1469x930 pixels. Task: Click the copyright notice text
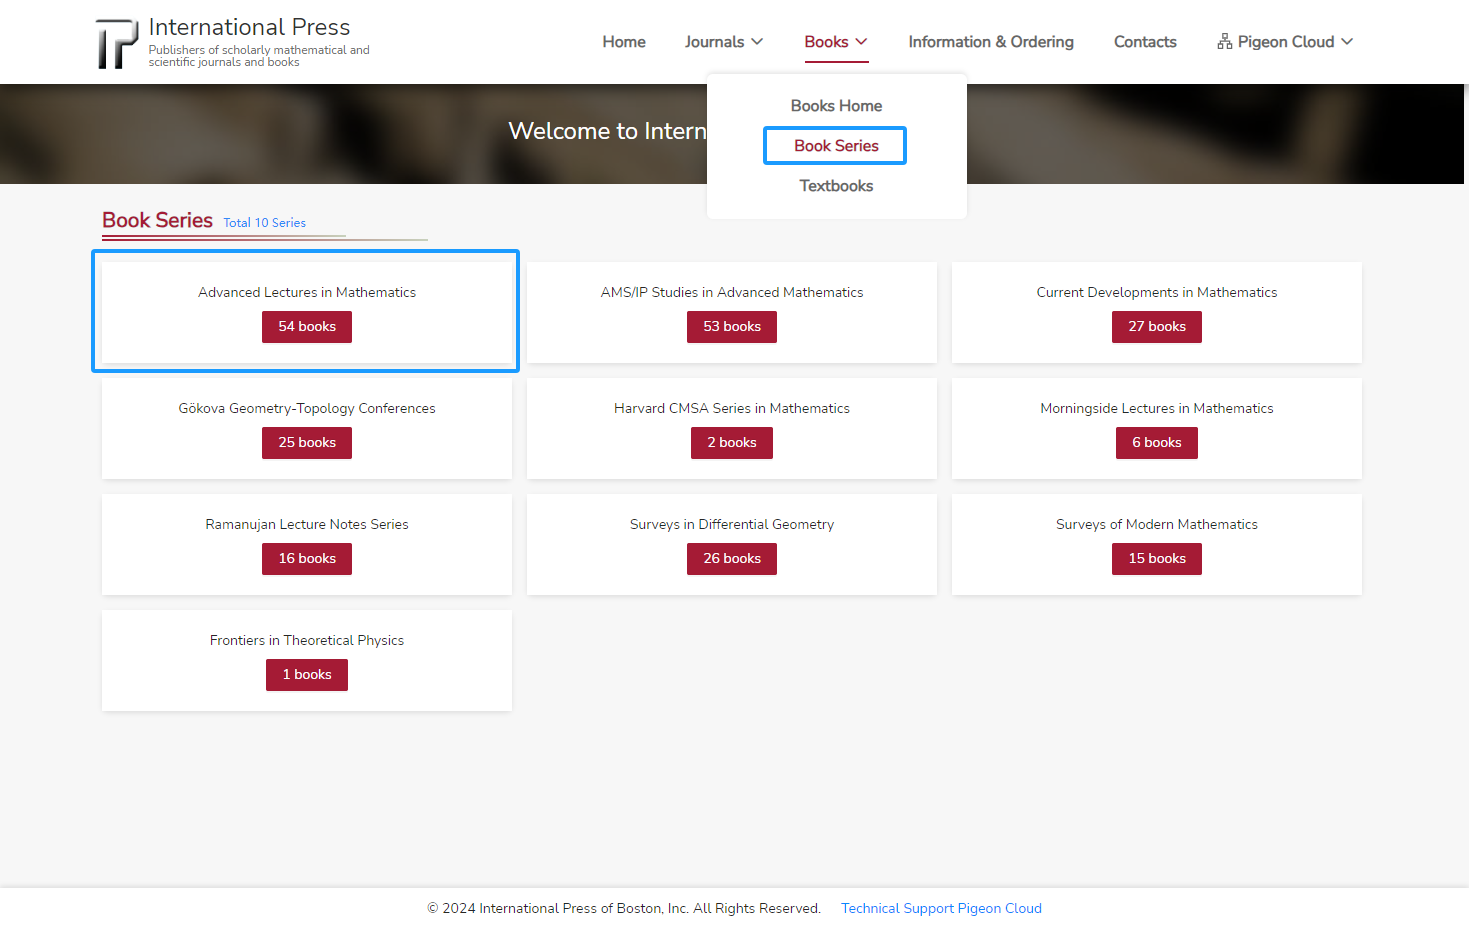click(624, 908)
